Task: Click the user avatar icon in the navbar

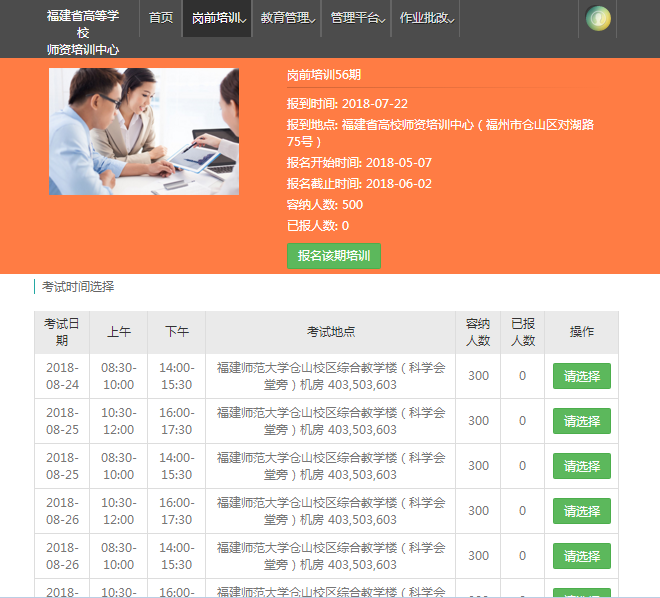Action: [x=598, y=18]
